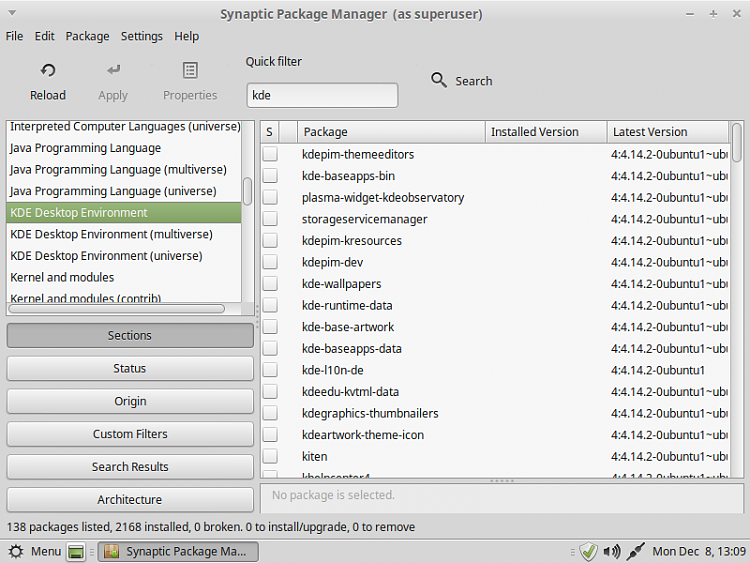Click the volume speaker icon in tray
This screenshot has width=750, height=563.
coord(612,552)
